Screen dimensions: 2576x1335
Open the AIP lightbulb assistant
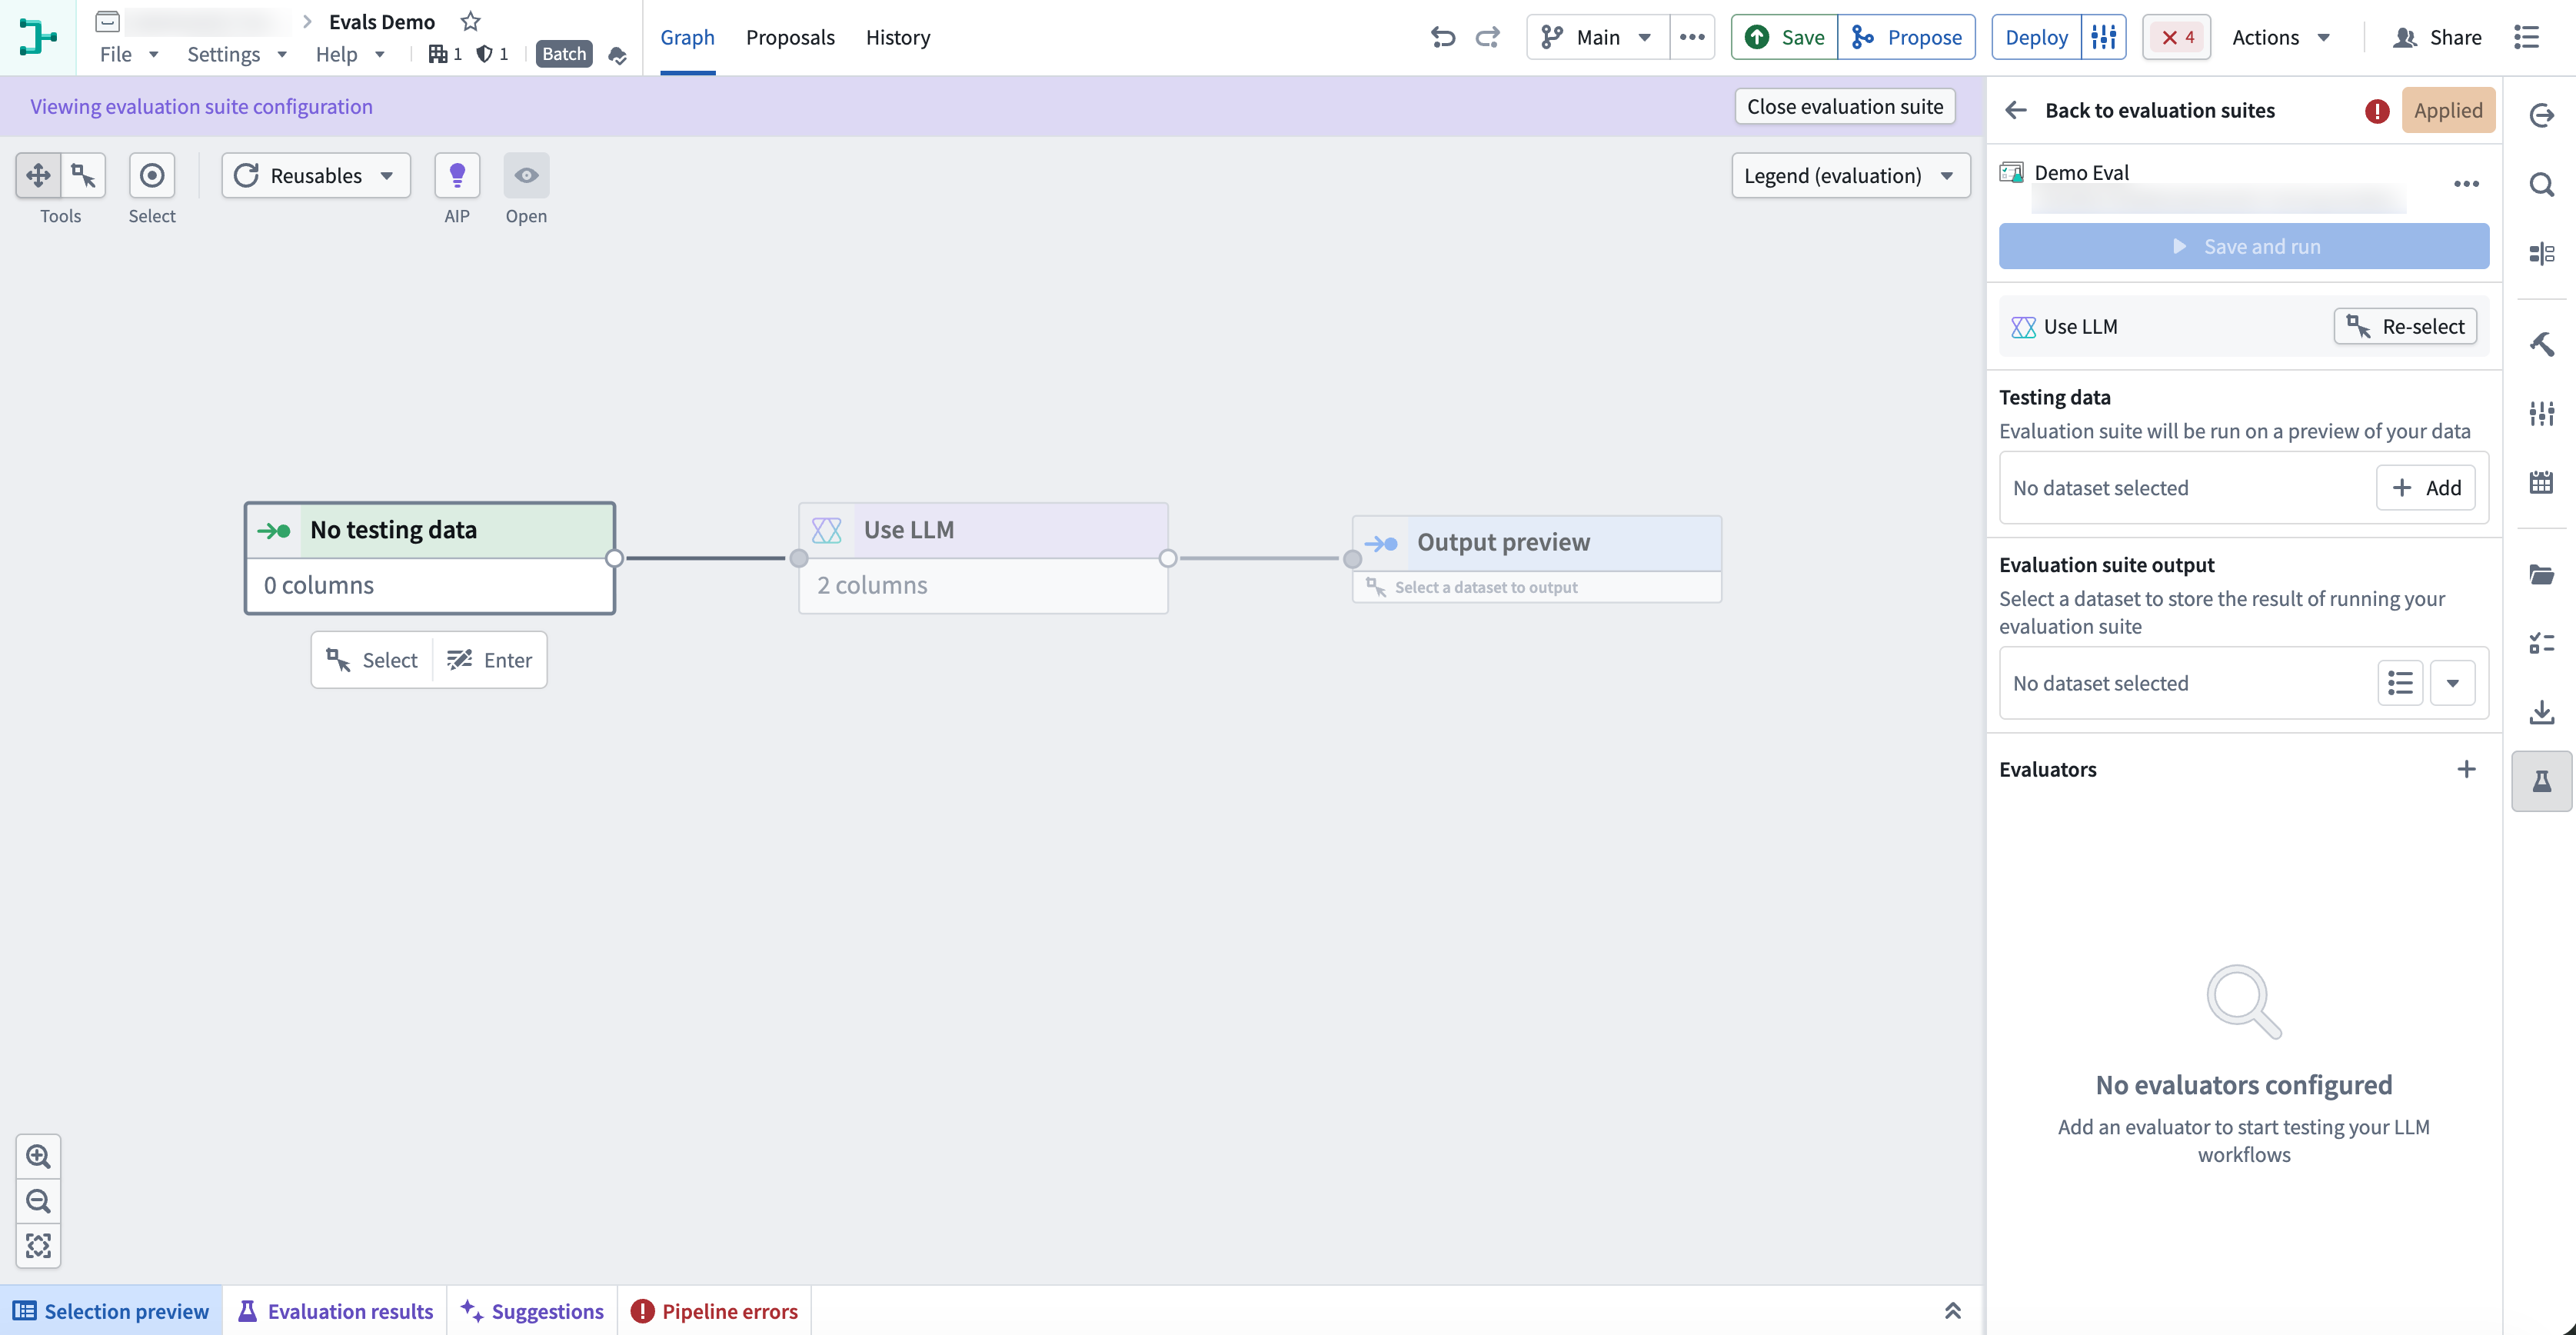(x=457, y=175)
